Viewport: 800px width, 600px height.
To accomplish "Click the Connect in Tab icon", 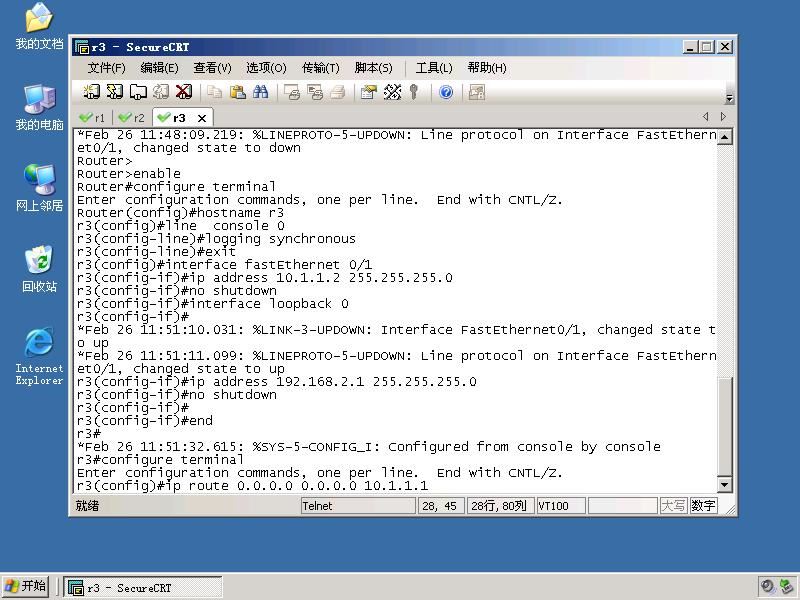I will (x=138, y=92).
